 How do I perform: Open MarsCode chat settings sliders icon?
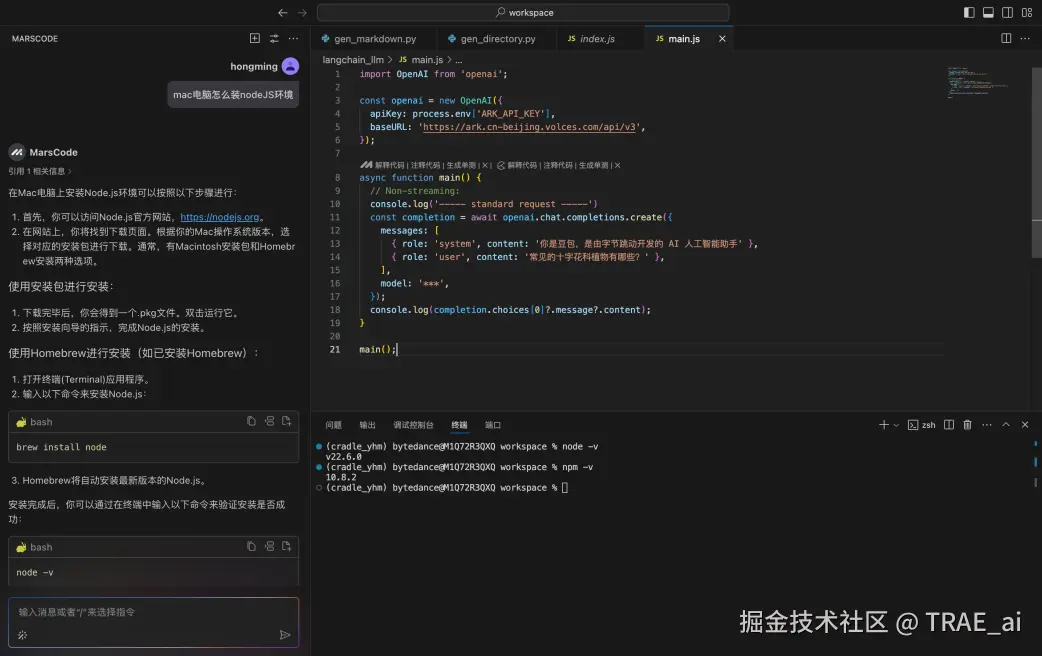point(274,39)
